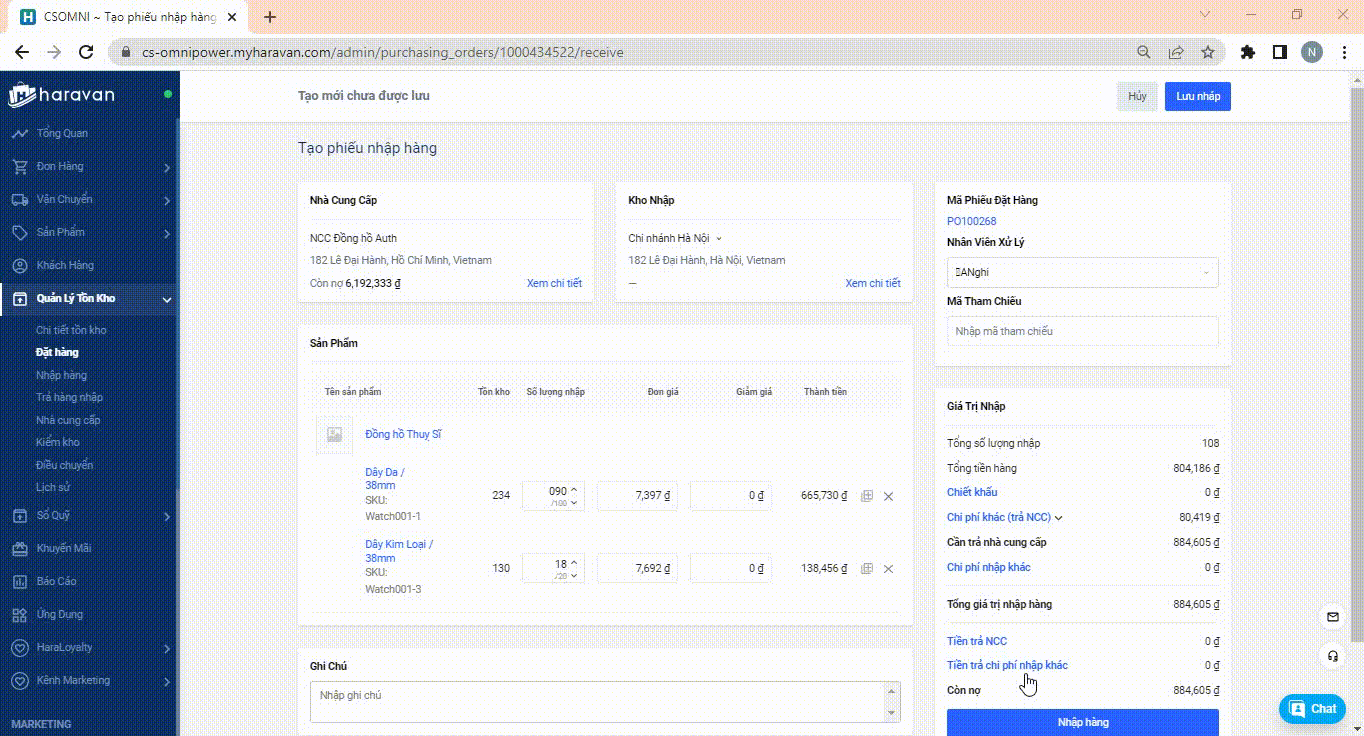Open the Chiết khấu link
Screen dimensions: 1364x736
tap(972, 492)
